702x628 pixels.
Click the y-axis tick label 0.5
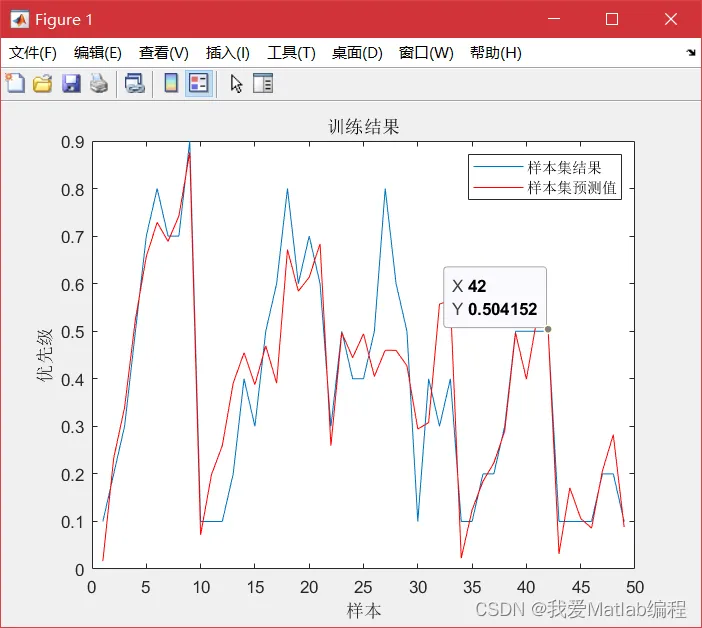click(73, 332)
